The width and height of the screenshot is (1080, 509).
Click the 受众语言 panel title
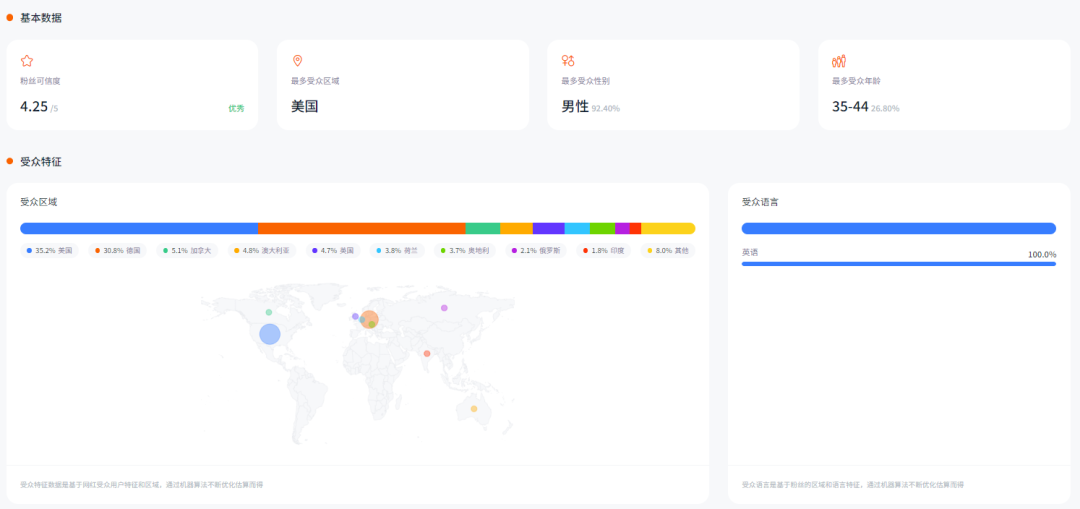[x=760, y=202]
